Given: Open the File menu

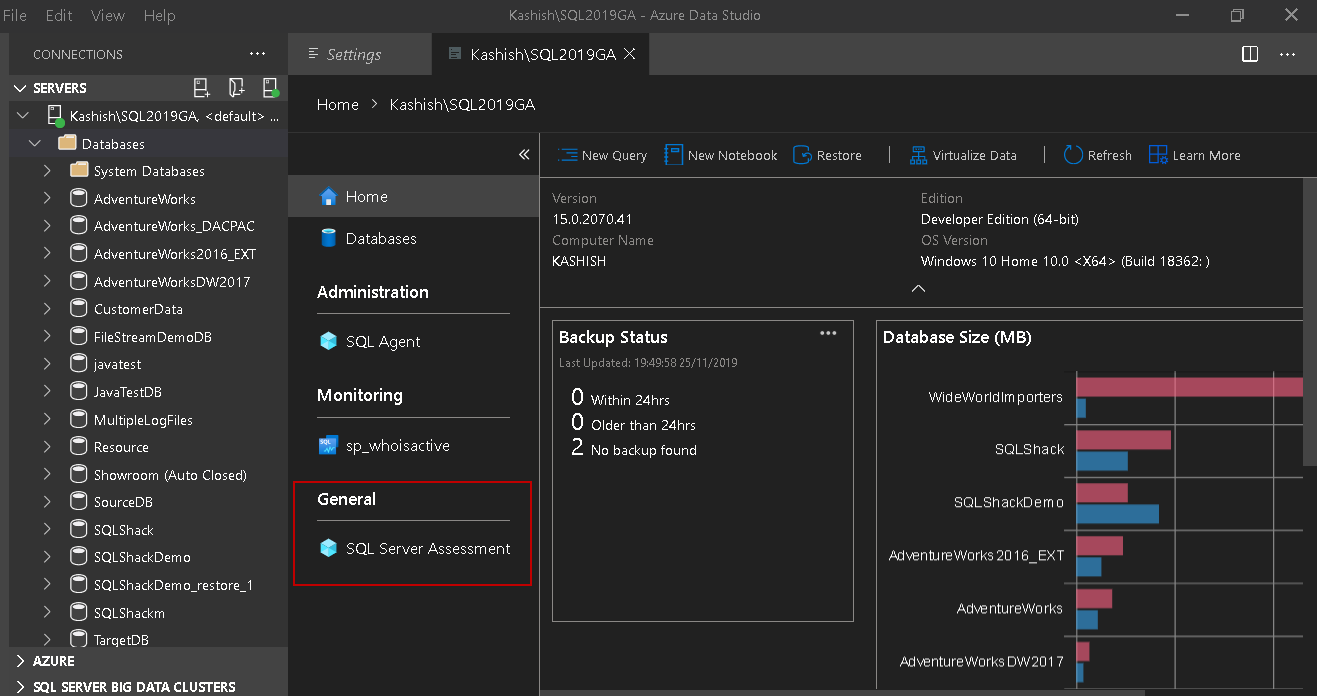Looking at the screenshot, I should pyautogui.click(x=15, y=15).
